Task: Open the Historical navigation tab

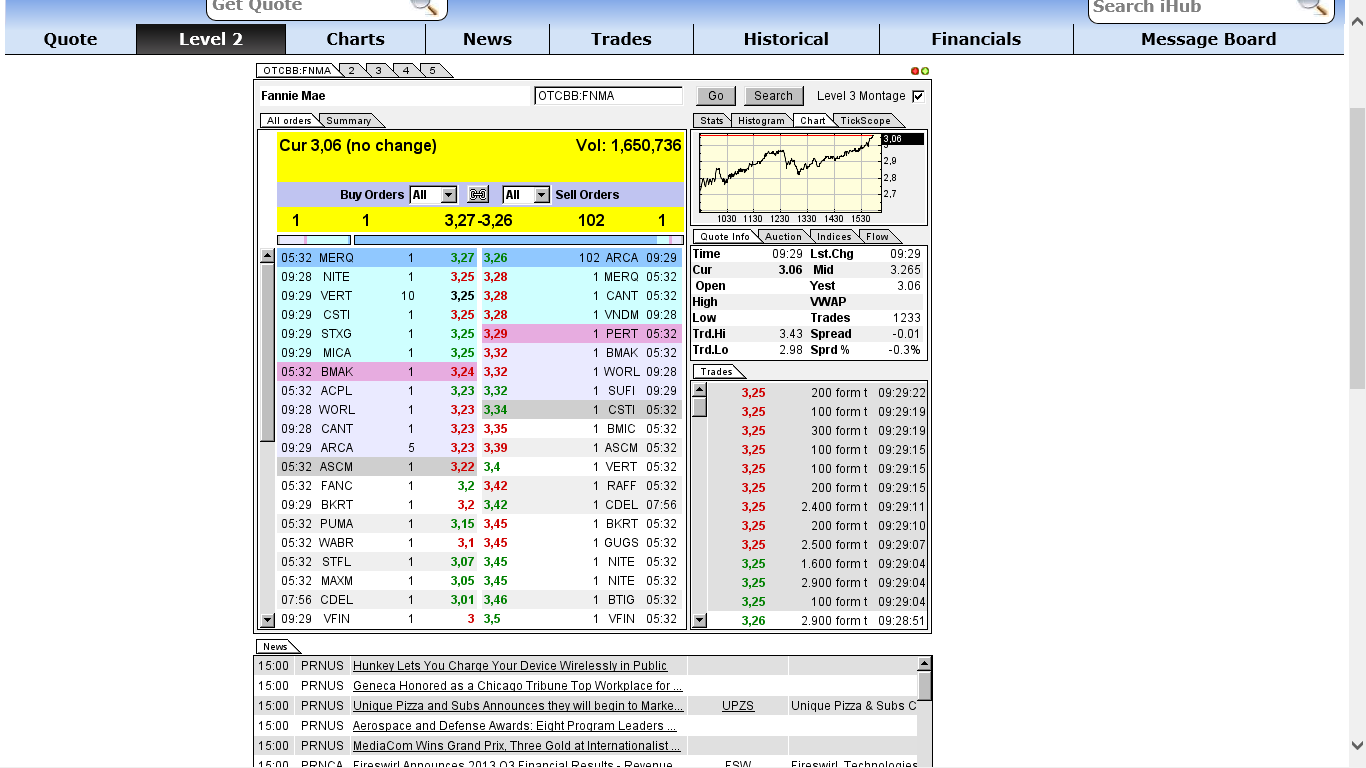Action: tap(786, 39)
